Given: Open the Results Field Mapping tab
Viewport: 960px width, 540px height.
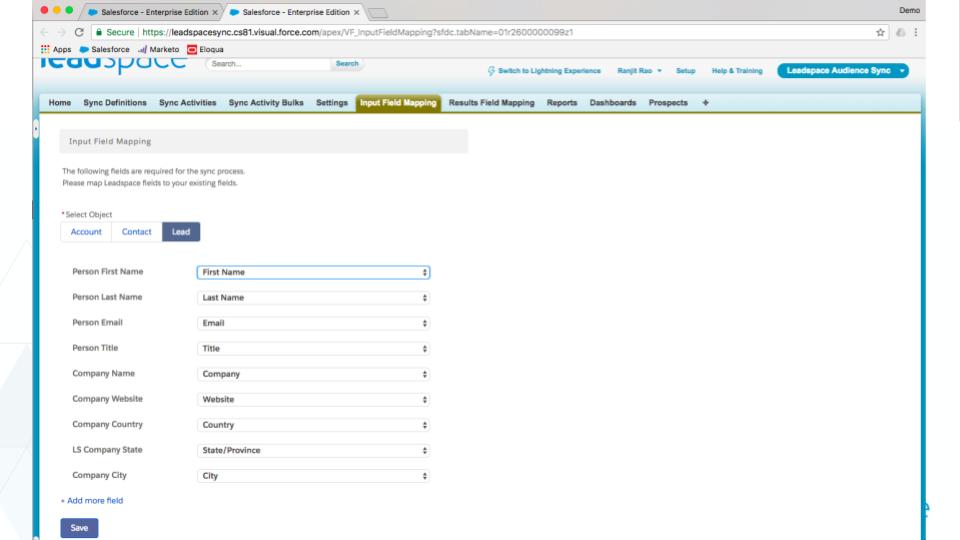Looking at the screenshot, I should pos(492,103).
